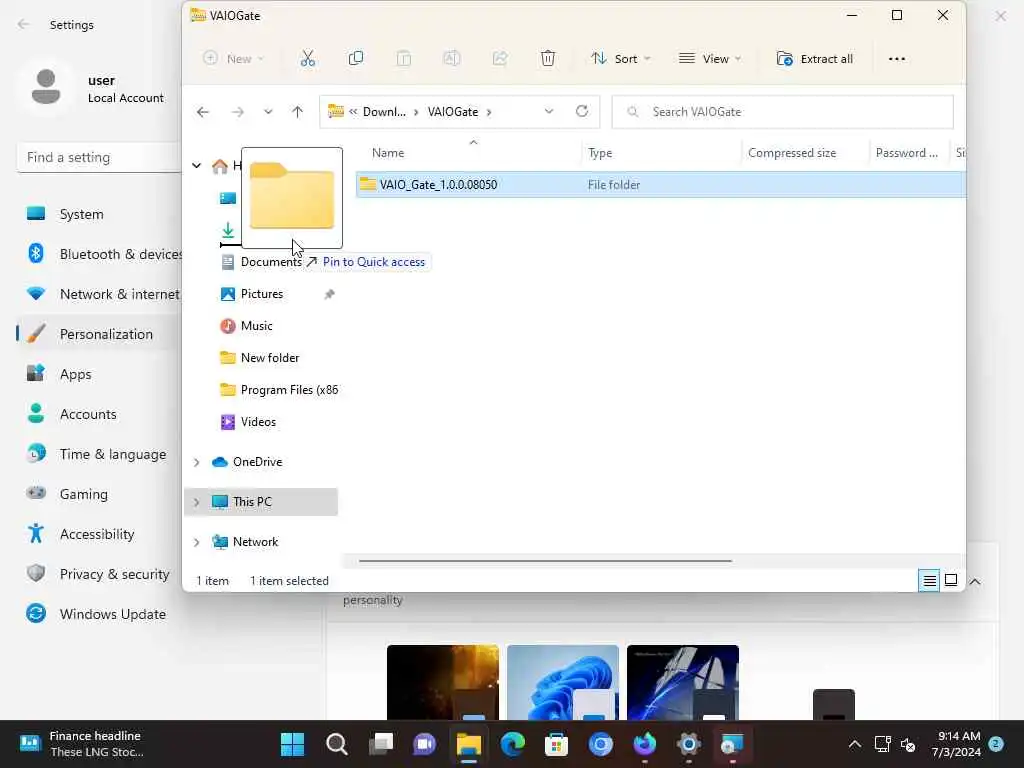
Task: Switch to details view layout icon
Action: [929, 581]
